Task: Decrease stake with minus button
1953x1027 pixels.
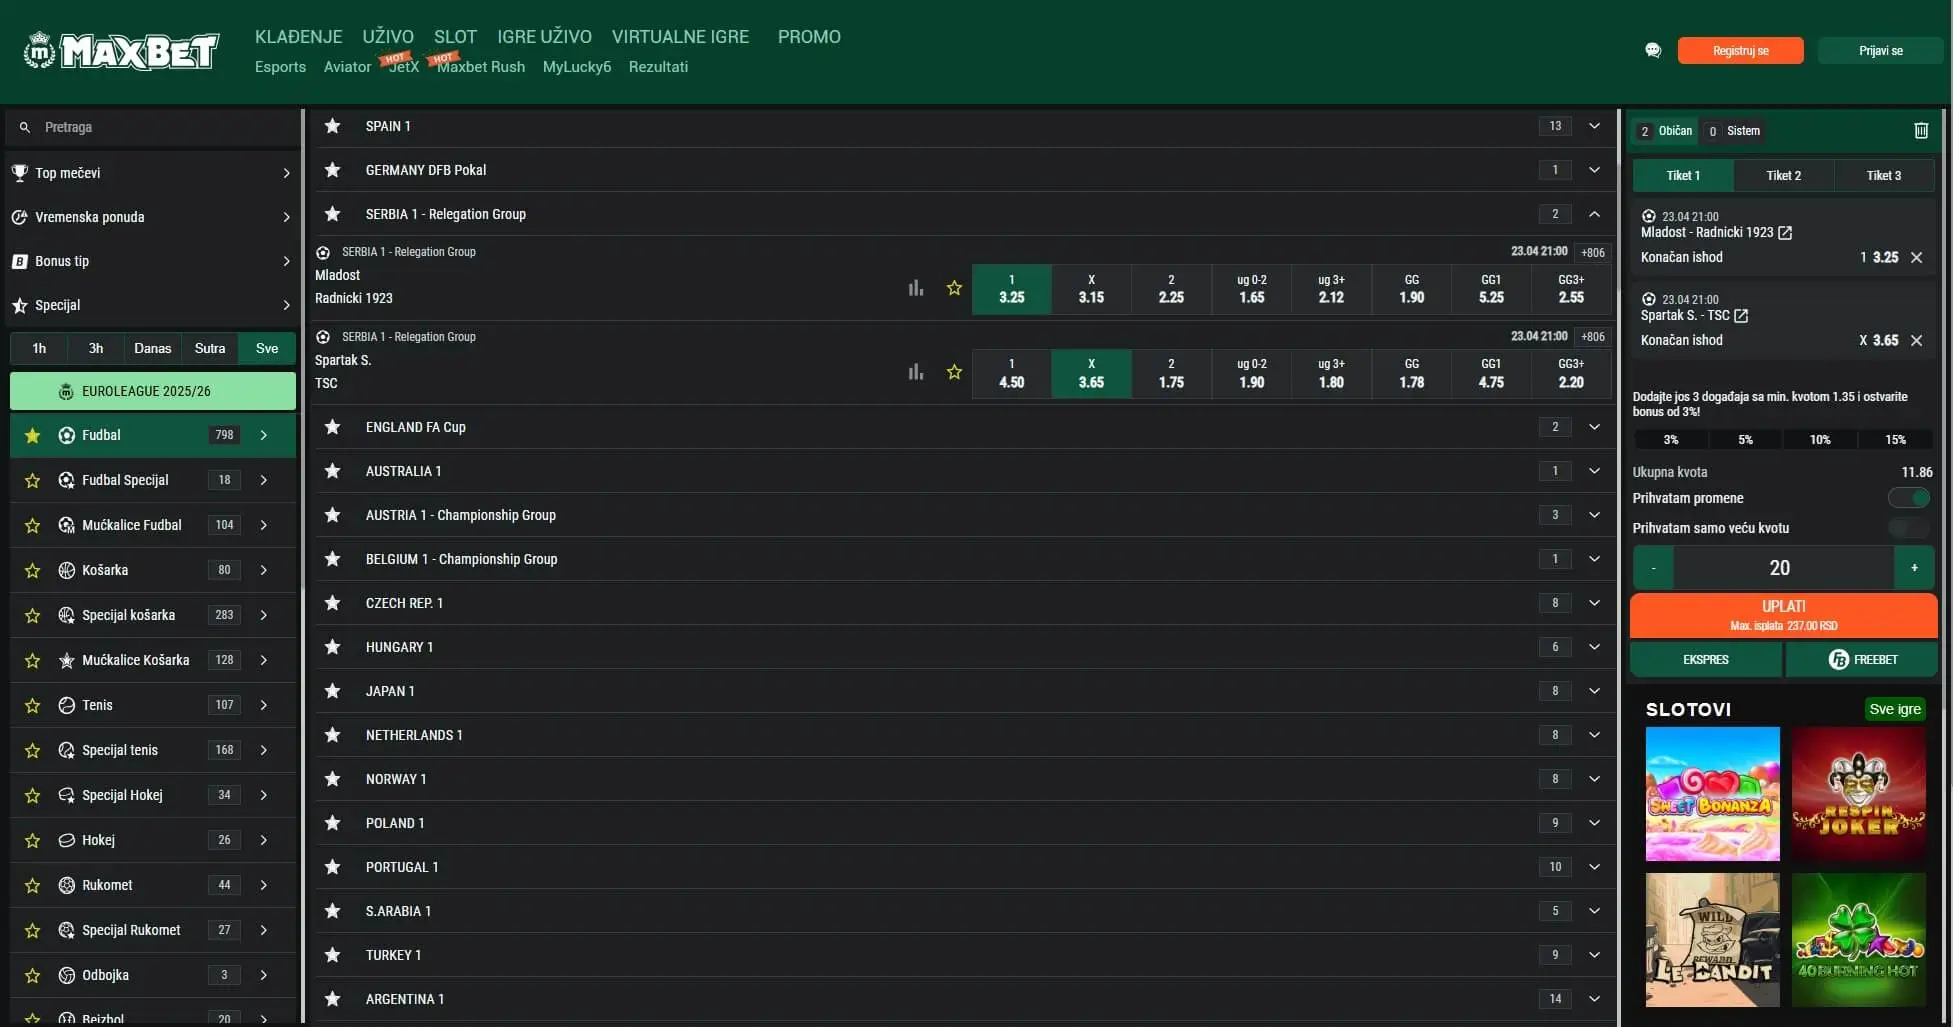Action: click(1654, 568)
